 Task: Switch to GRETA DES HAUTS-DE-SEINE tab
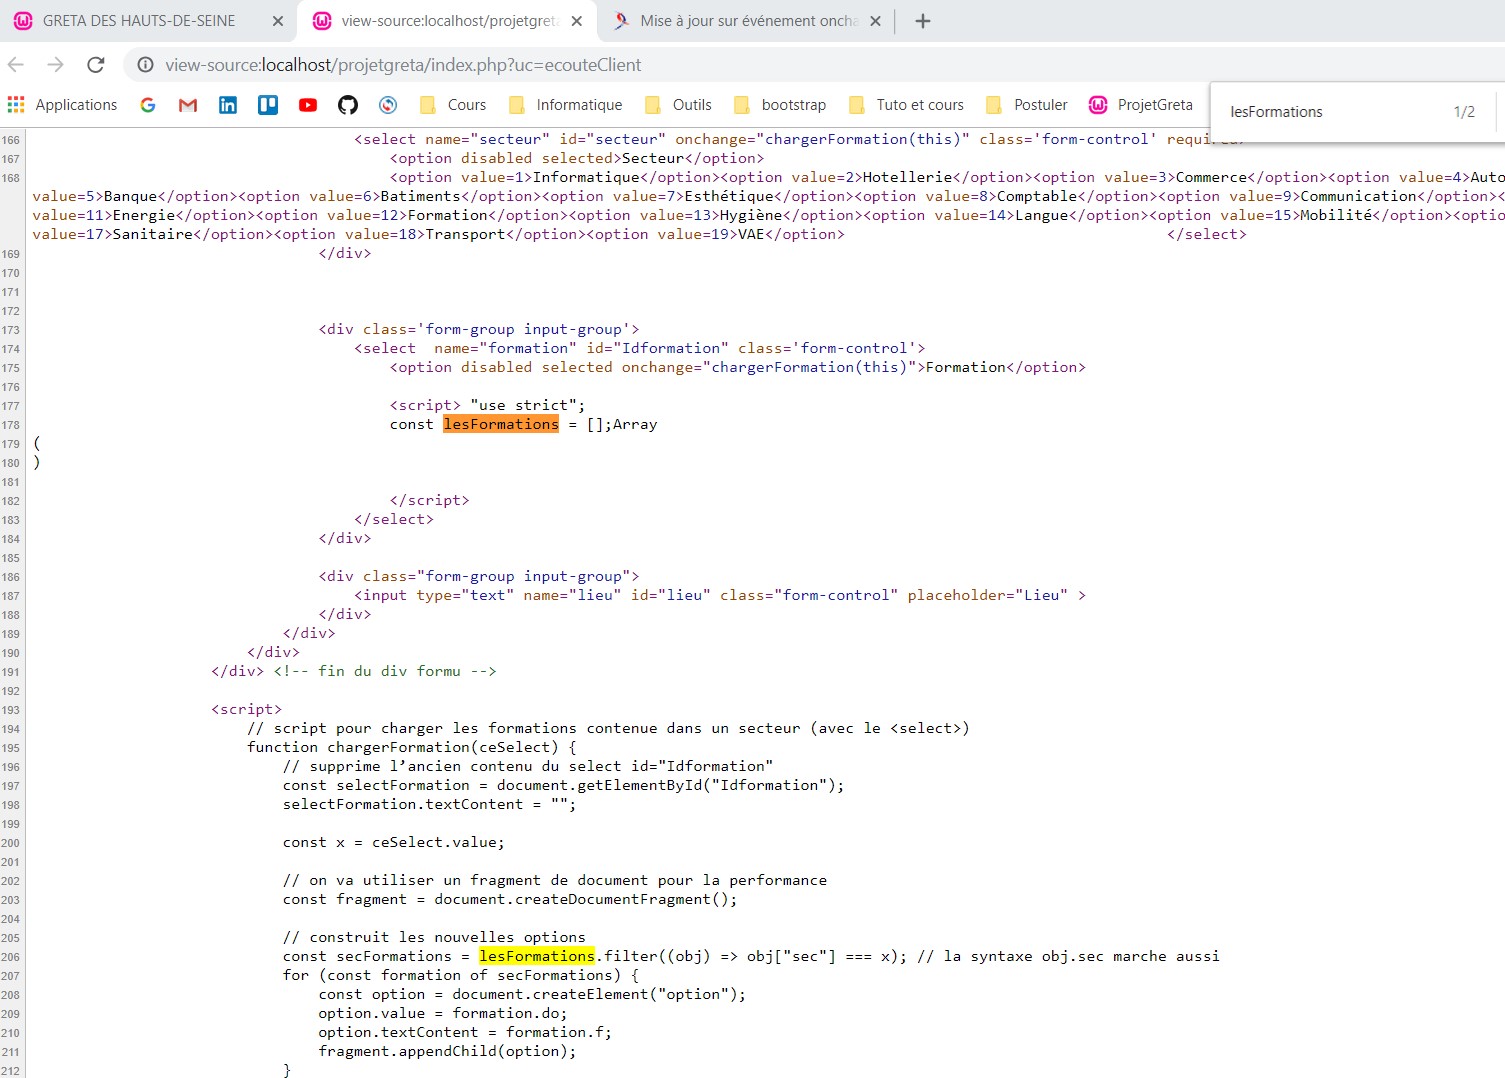pos(138,21)
